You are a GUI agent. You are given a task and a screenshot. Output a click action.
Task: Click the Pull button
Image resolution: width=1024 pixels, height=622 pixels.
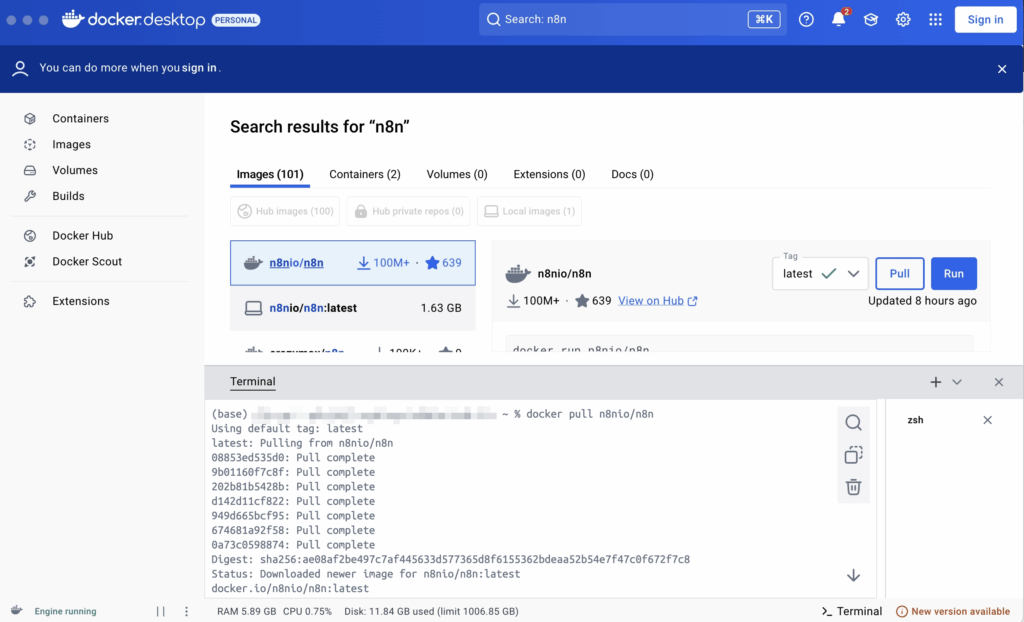click(899, 274)
